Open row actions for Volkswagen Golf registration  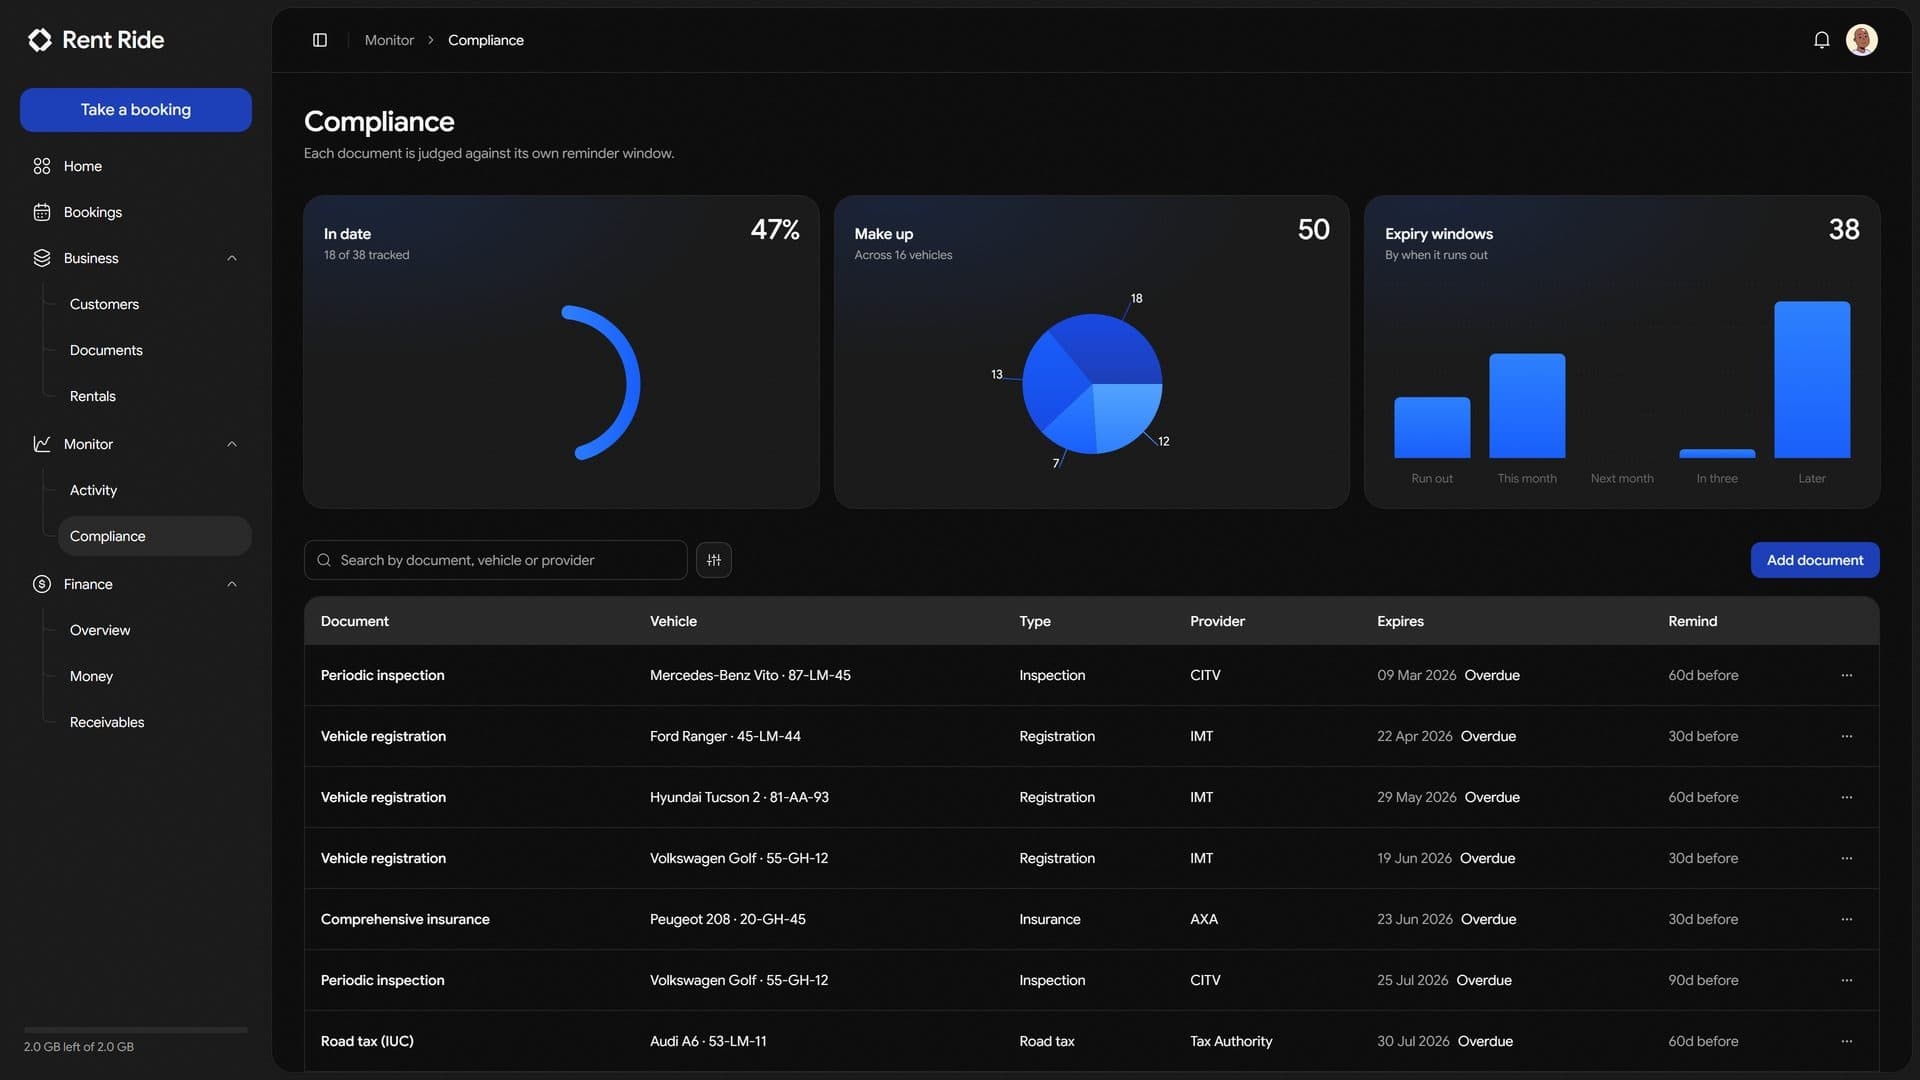(1846, 858)
